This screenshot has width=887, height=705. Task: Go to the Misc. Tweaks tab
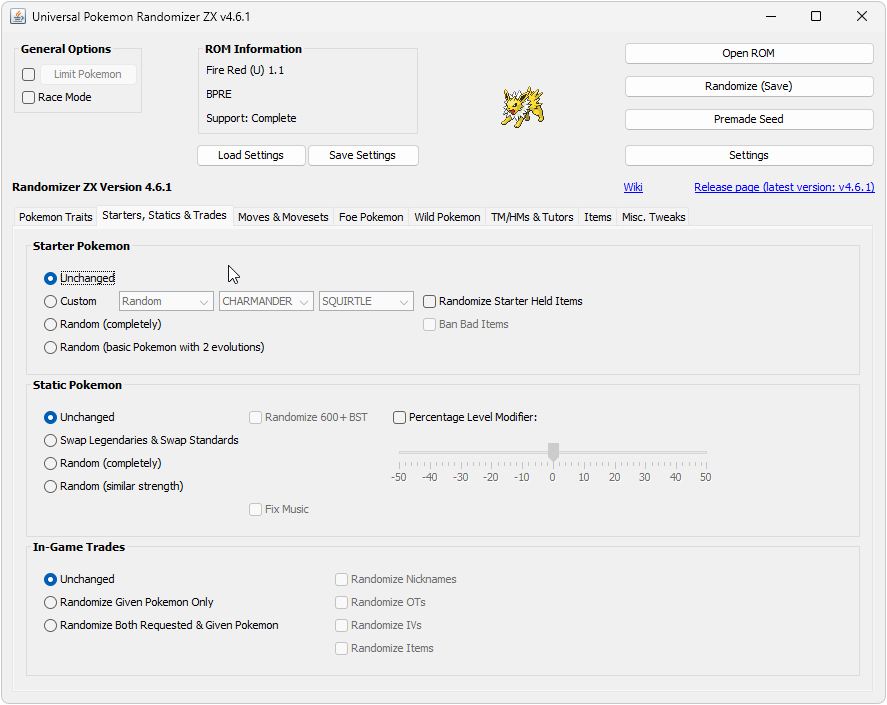click(x=653, y=217)
